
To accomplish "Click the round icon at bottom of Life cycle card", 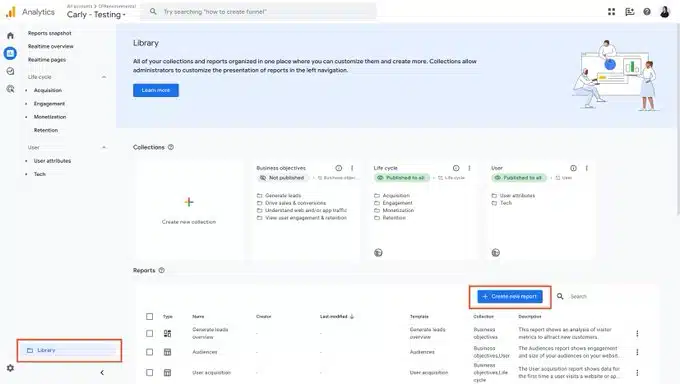I will (x=378, y=253).
